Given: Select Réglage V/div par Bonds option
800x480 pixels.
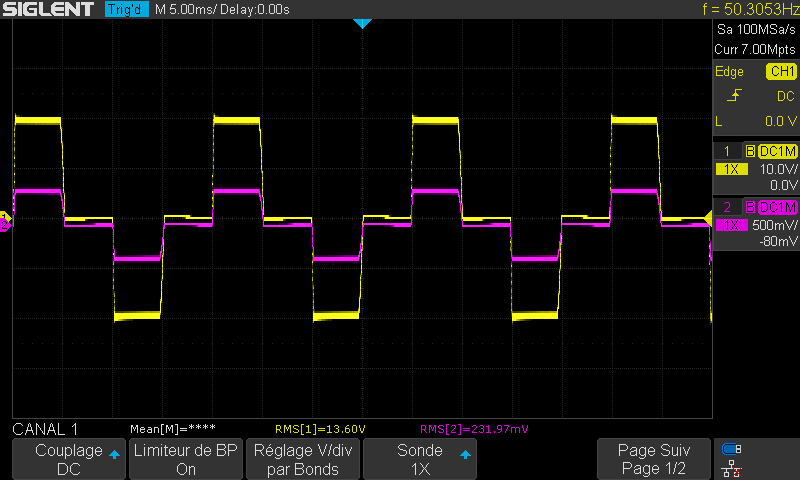Looking at the screenshot, I should [x=303, y=459].
